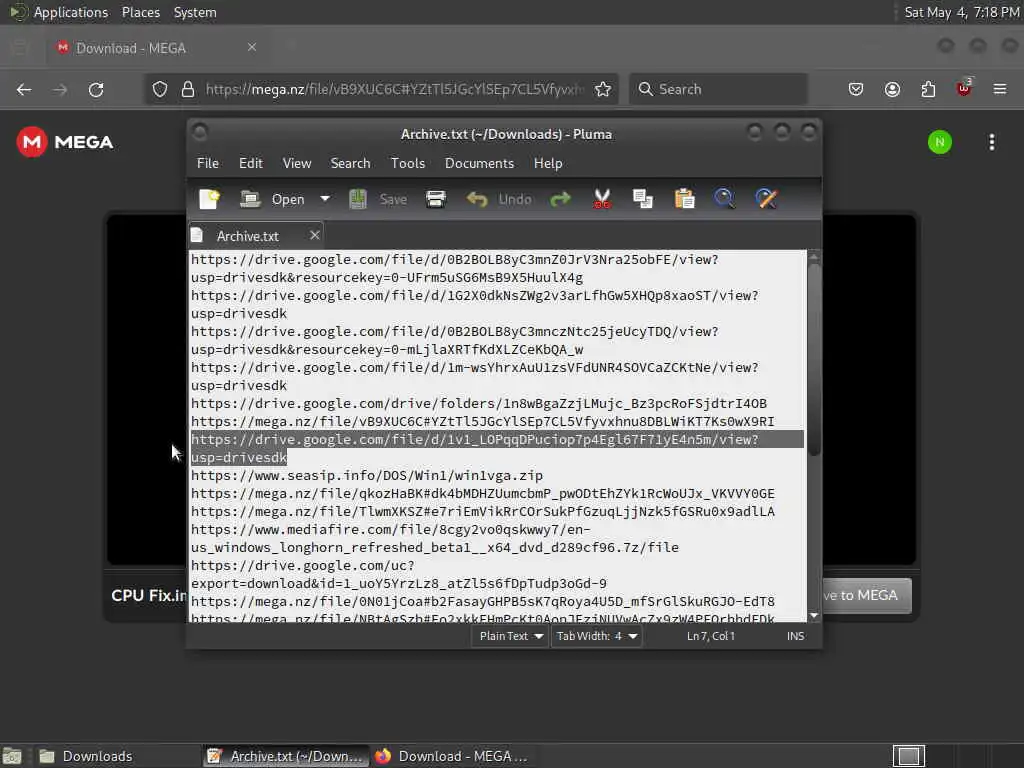Click the padlock site info icon
Screen dimensions: 1024x768
[188, 89]
